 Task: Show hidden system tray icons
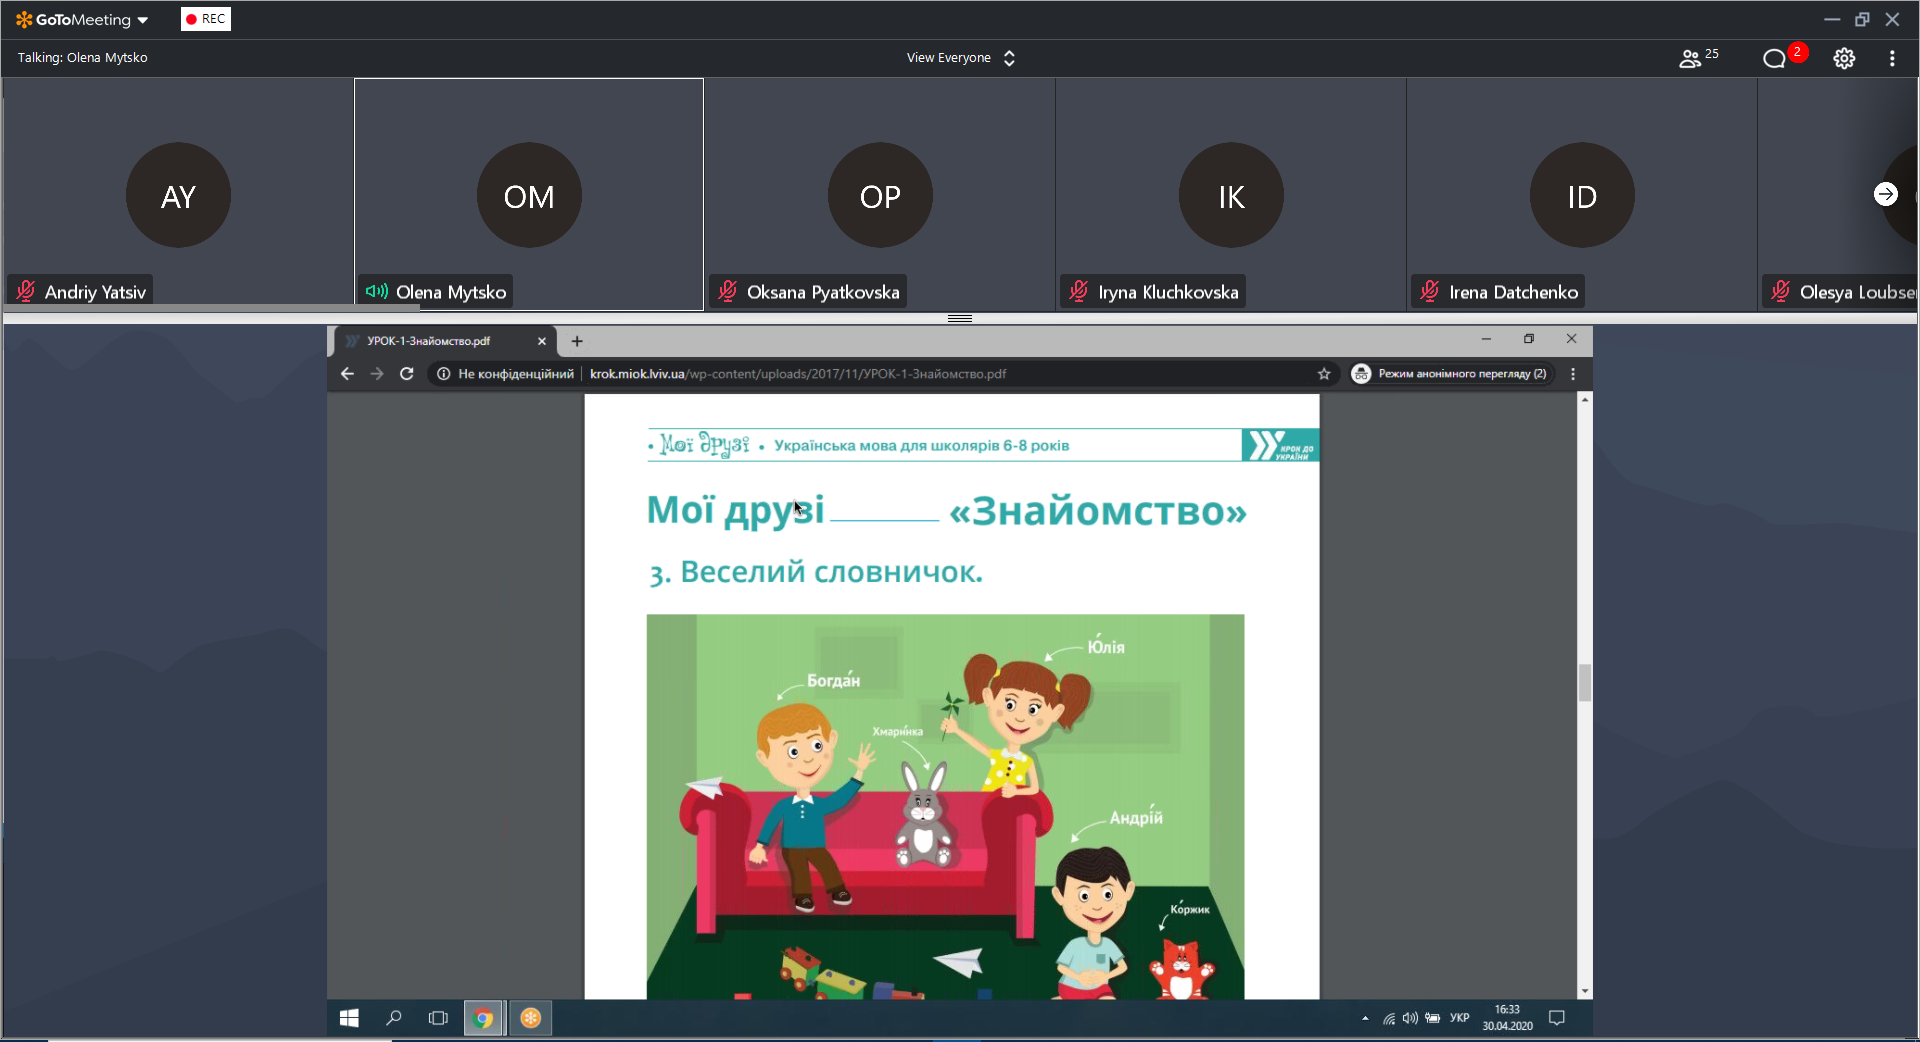pos(1365,1018)
